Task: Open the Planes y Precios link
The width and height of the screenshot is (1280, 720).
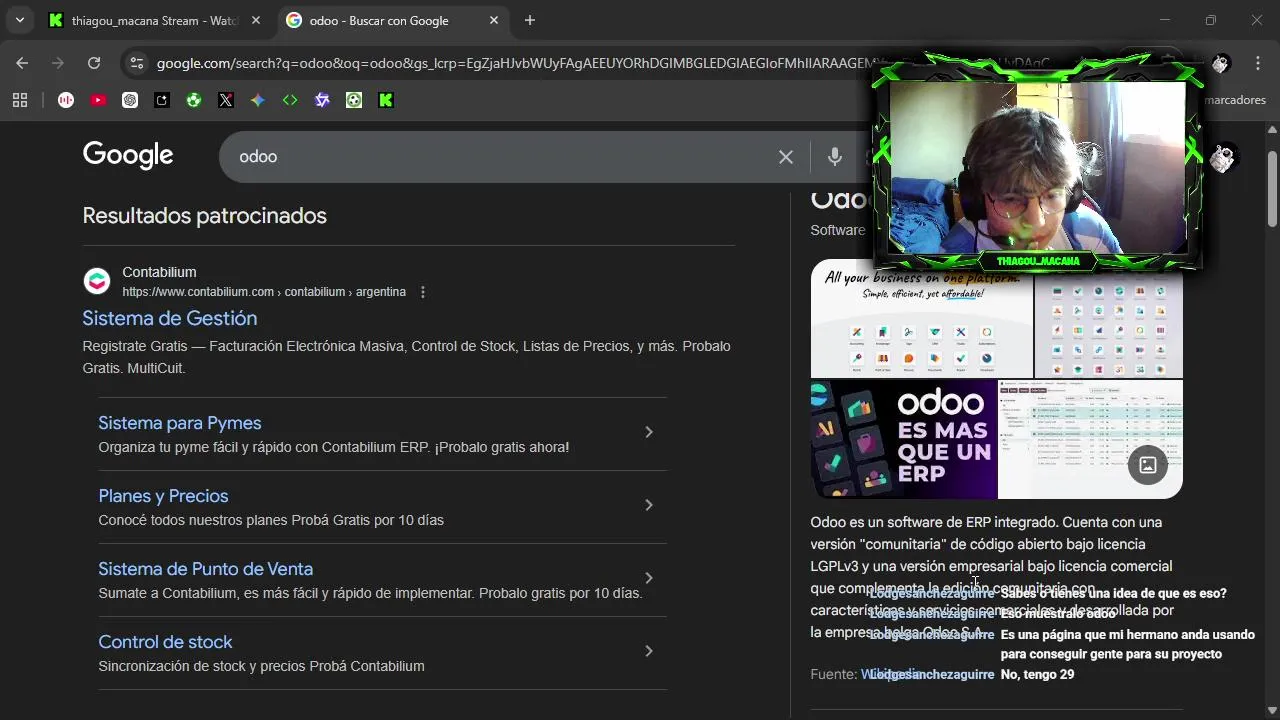Action: [163, 496]
